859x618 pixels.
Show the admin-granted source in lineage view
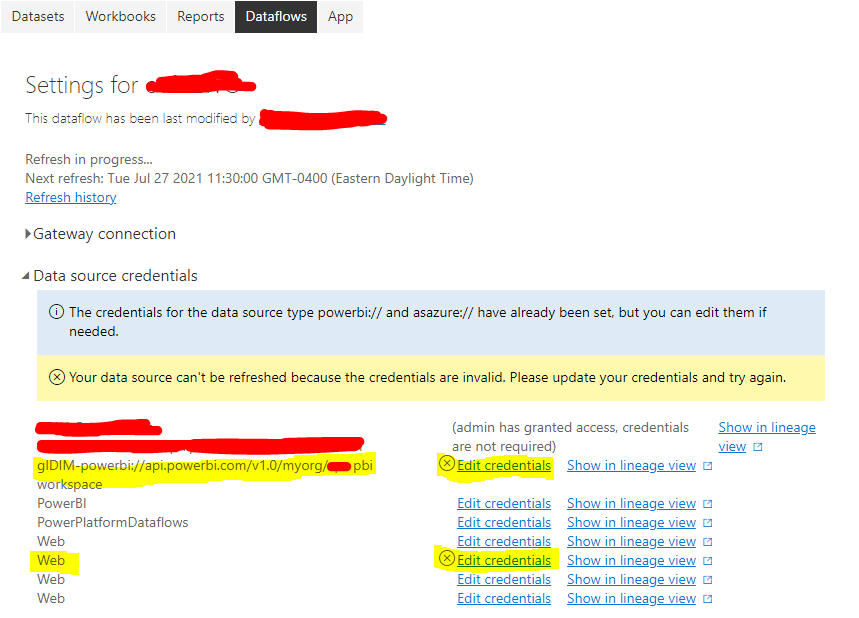click(x=767, y=437)
